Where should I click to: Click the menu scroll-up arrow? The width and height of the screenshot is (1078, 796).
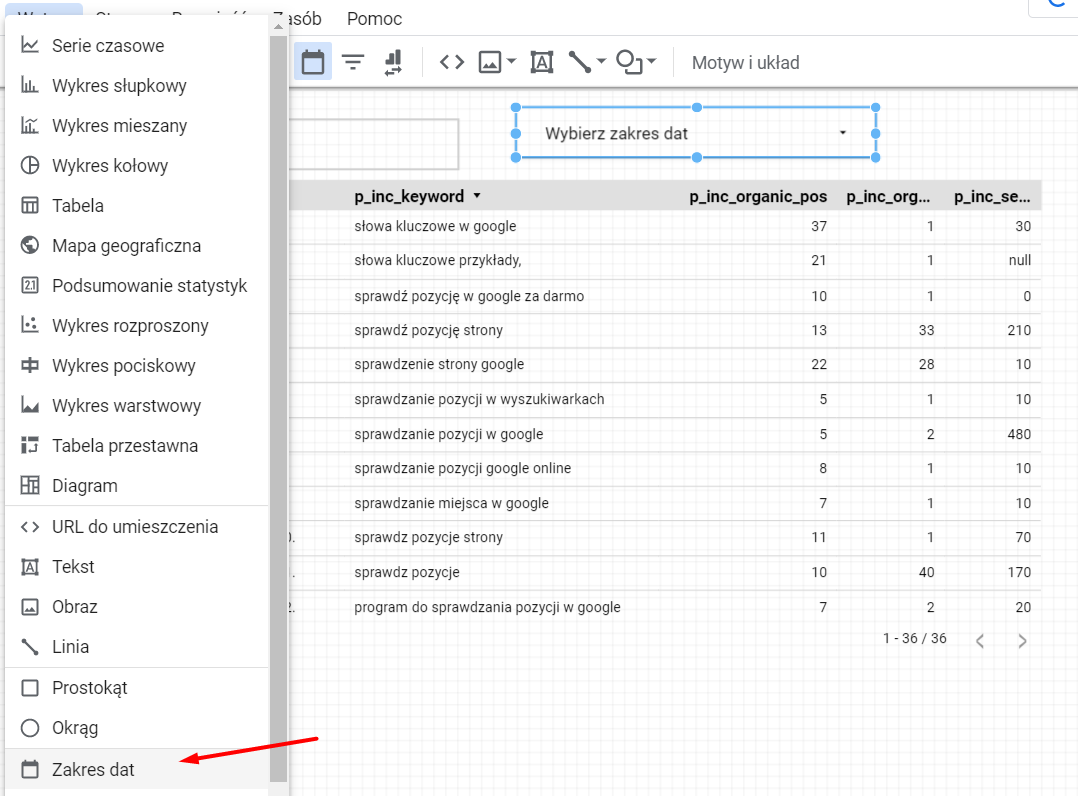click(x=278, y=27)
